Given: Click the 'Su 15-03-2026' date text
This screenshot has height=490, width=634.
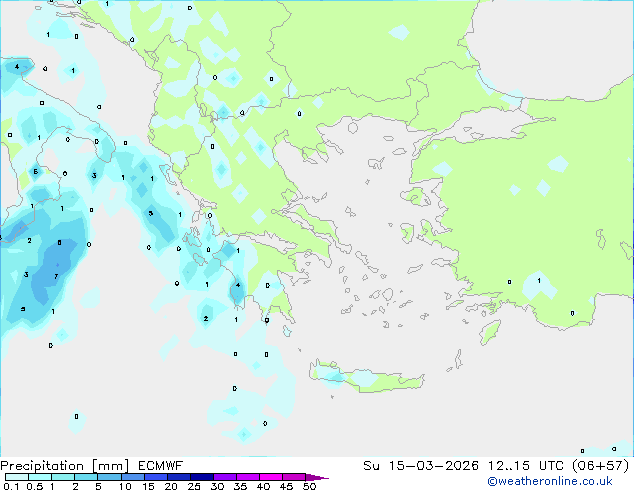Looking at the screenshot, I should 421,466.
